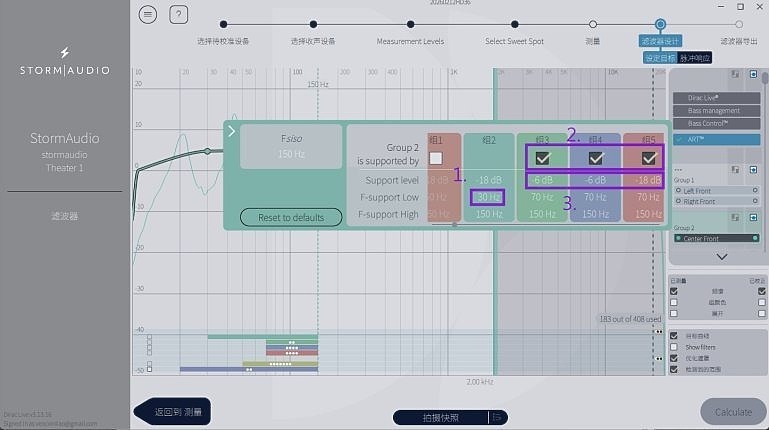Click the 30 Hz F-support Low field of 组2
The width and height of the screenshot is (769, 430).
click(488, 197)
